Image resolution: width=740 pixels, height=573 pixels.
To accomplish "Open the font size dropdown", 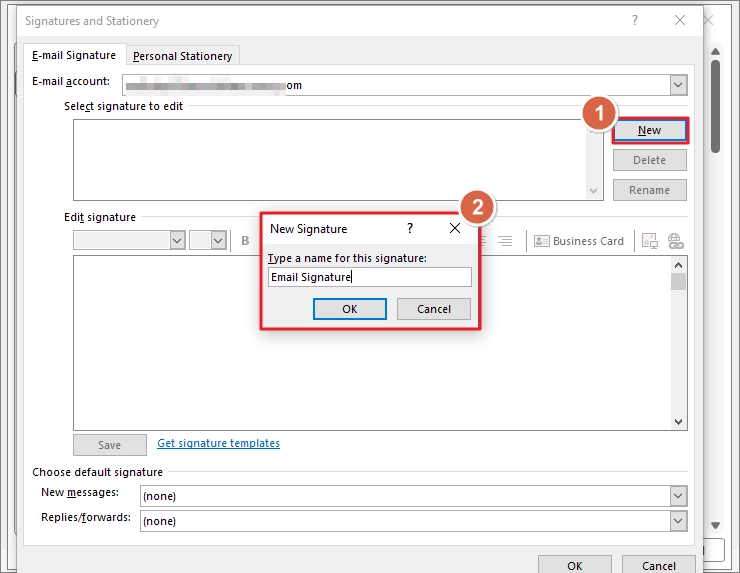I will click(x=218, y=241).
